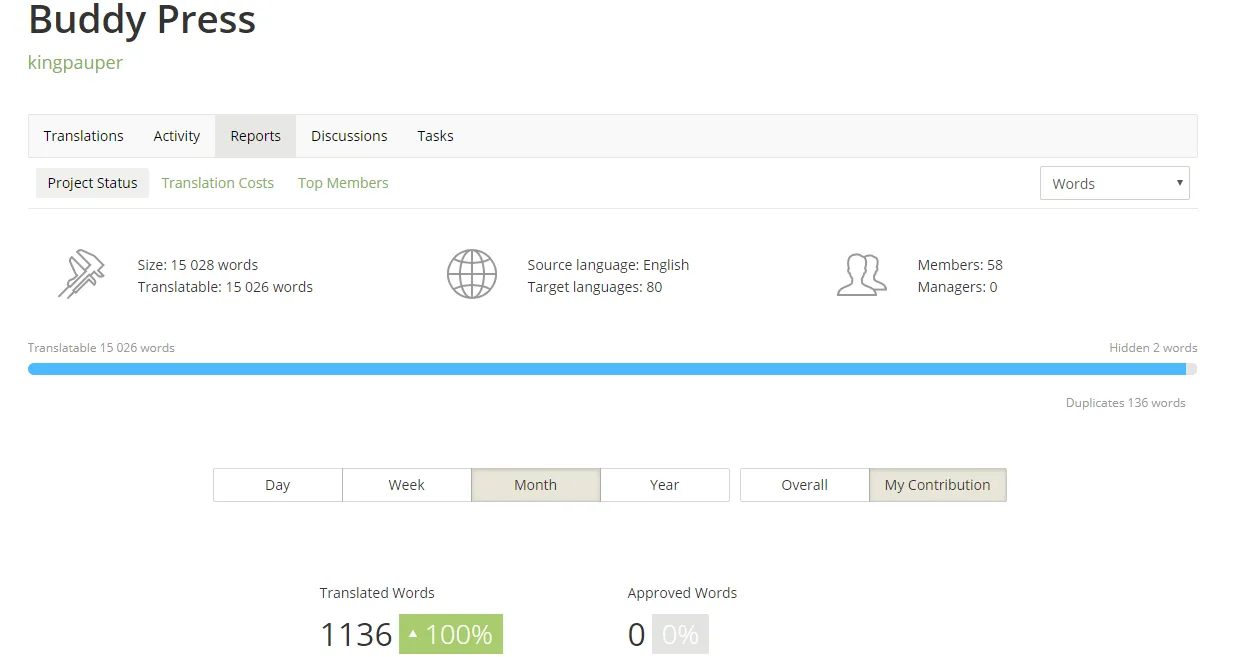Open the Translations tab
This screenshot has width=1255, height=657.
coord(84,136)
